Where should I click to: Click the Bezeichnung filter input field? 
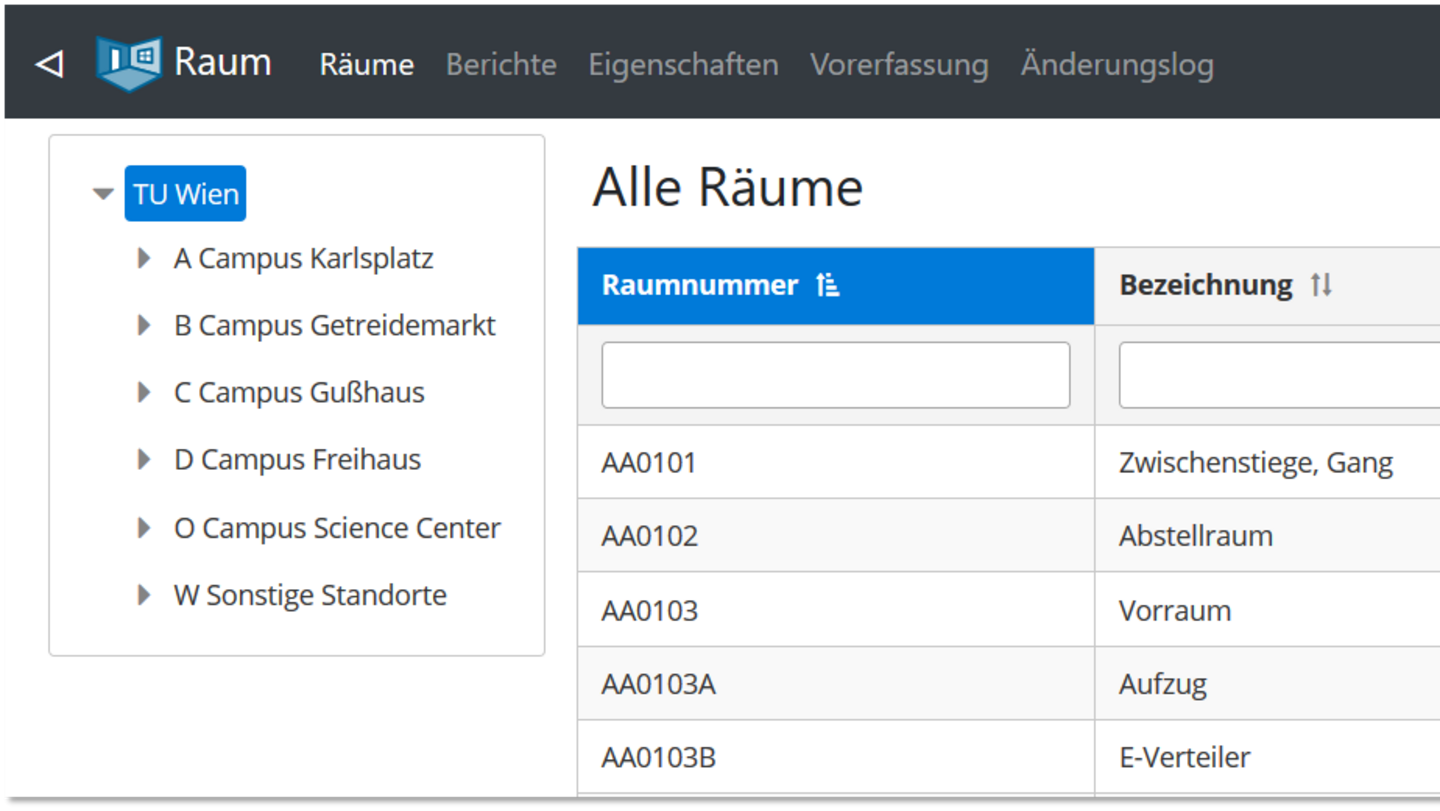[x=1280, y=375]
